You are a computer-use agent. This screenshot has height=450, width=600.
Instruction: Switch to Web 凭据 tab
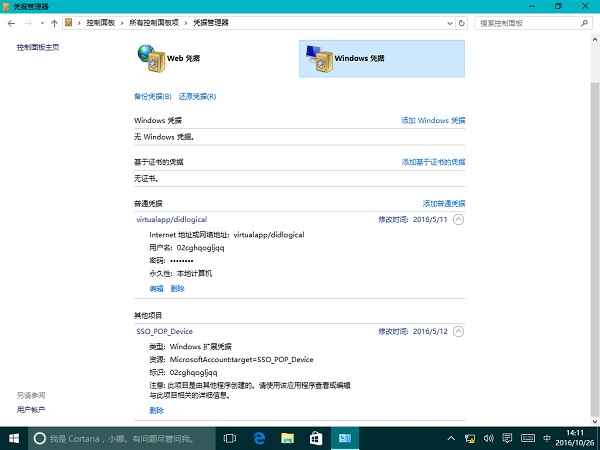(216, 59)
